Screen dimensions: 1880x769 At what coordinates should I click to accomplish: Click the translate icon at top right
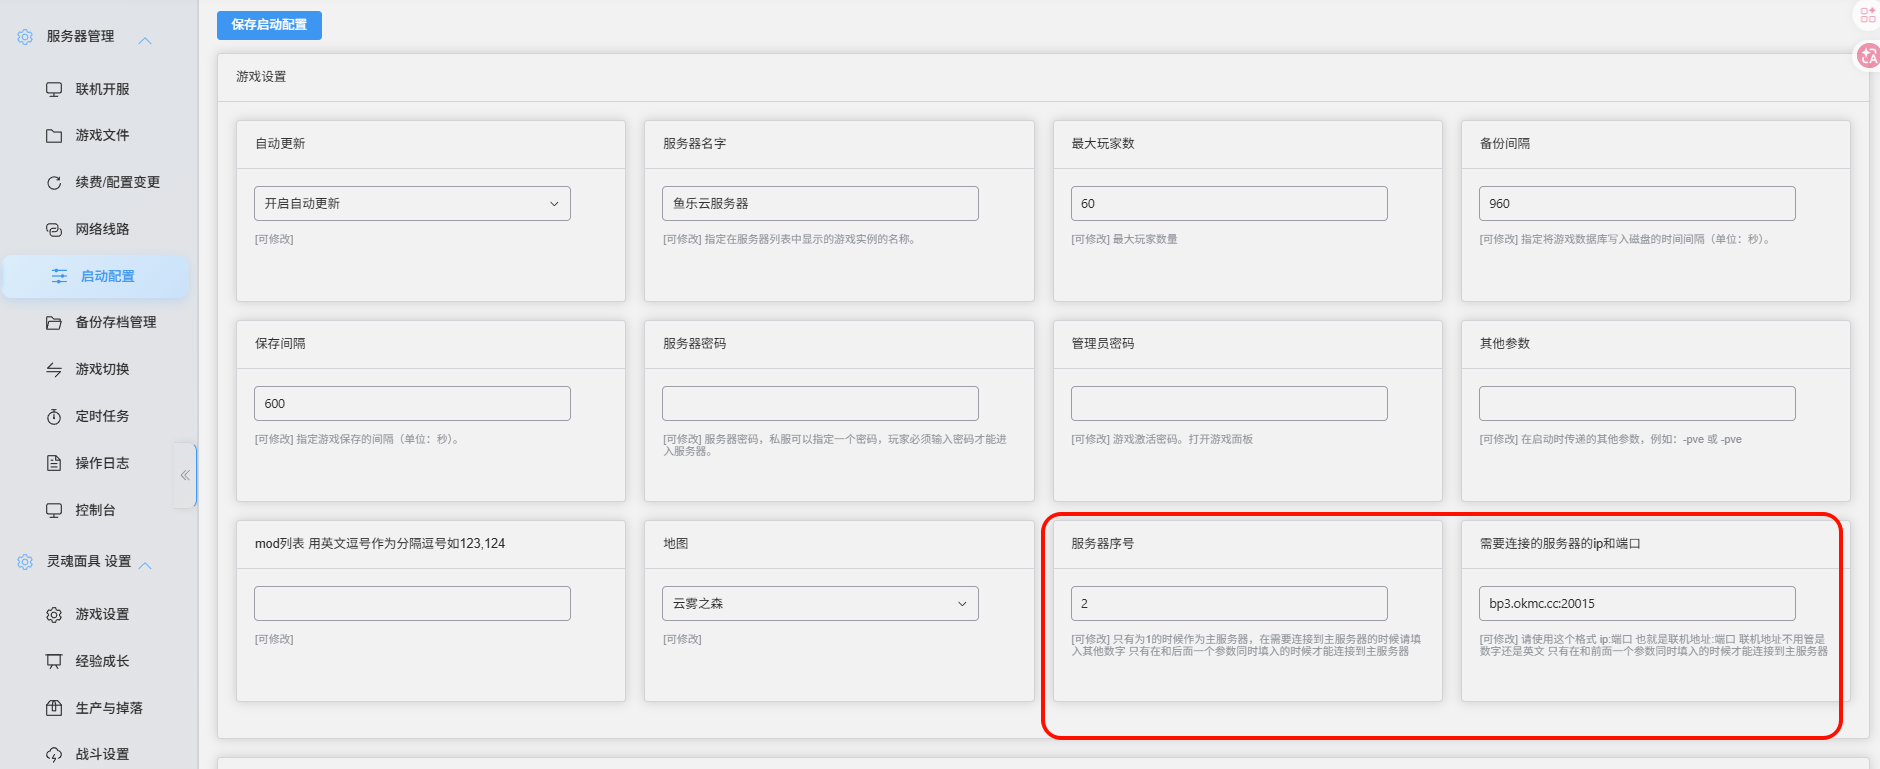tap(1868, 56)
